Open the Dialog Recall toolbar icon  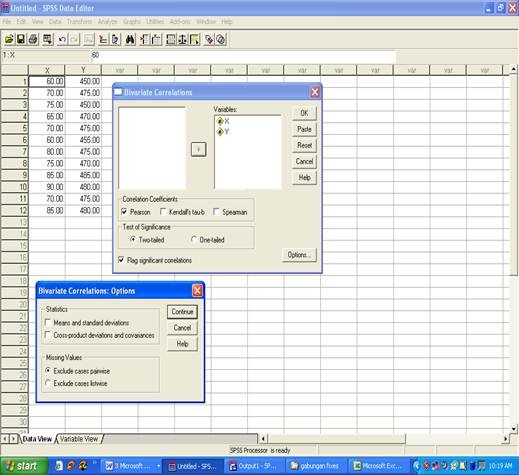47,39
